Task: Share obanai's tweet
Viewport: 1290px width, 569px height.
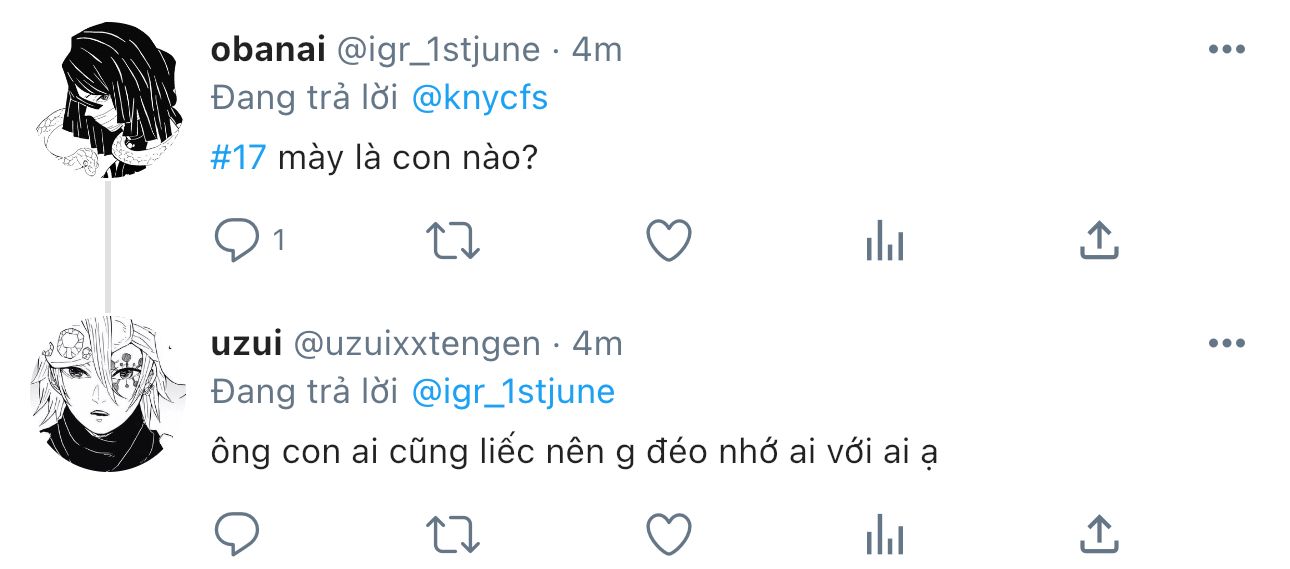Action: (x=1099, y=241)
